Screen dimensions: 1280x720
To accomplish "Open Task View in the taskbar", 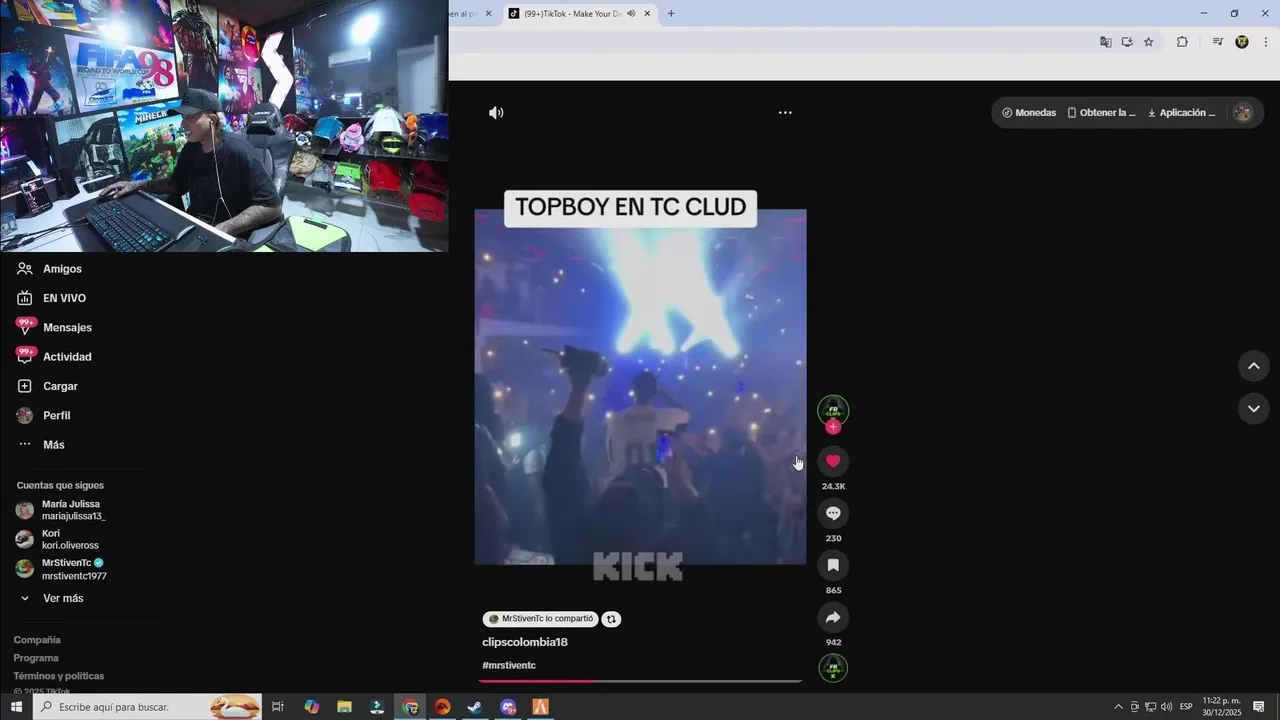I will tap(278, 707).
